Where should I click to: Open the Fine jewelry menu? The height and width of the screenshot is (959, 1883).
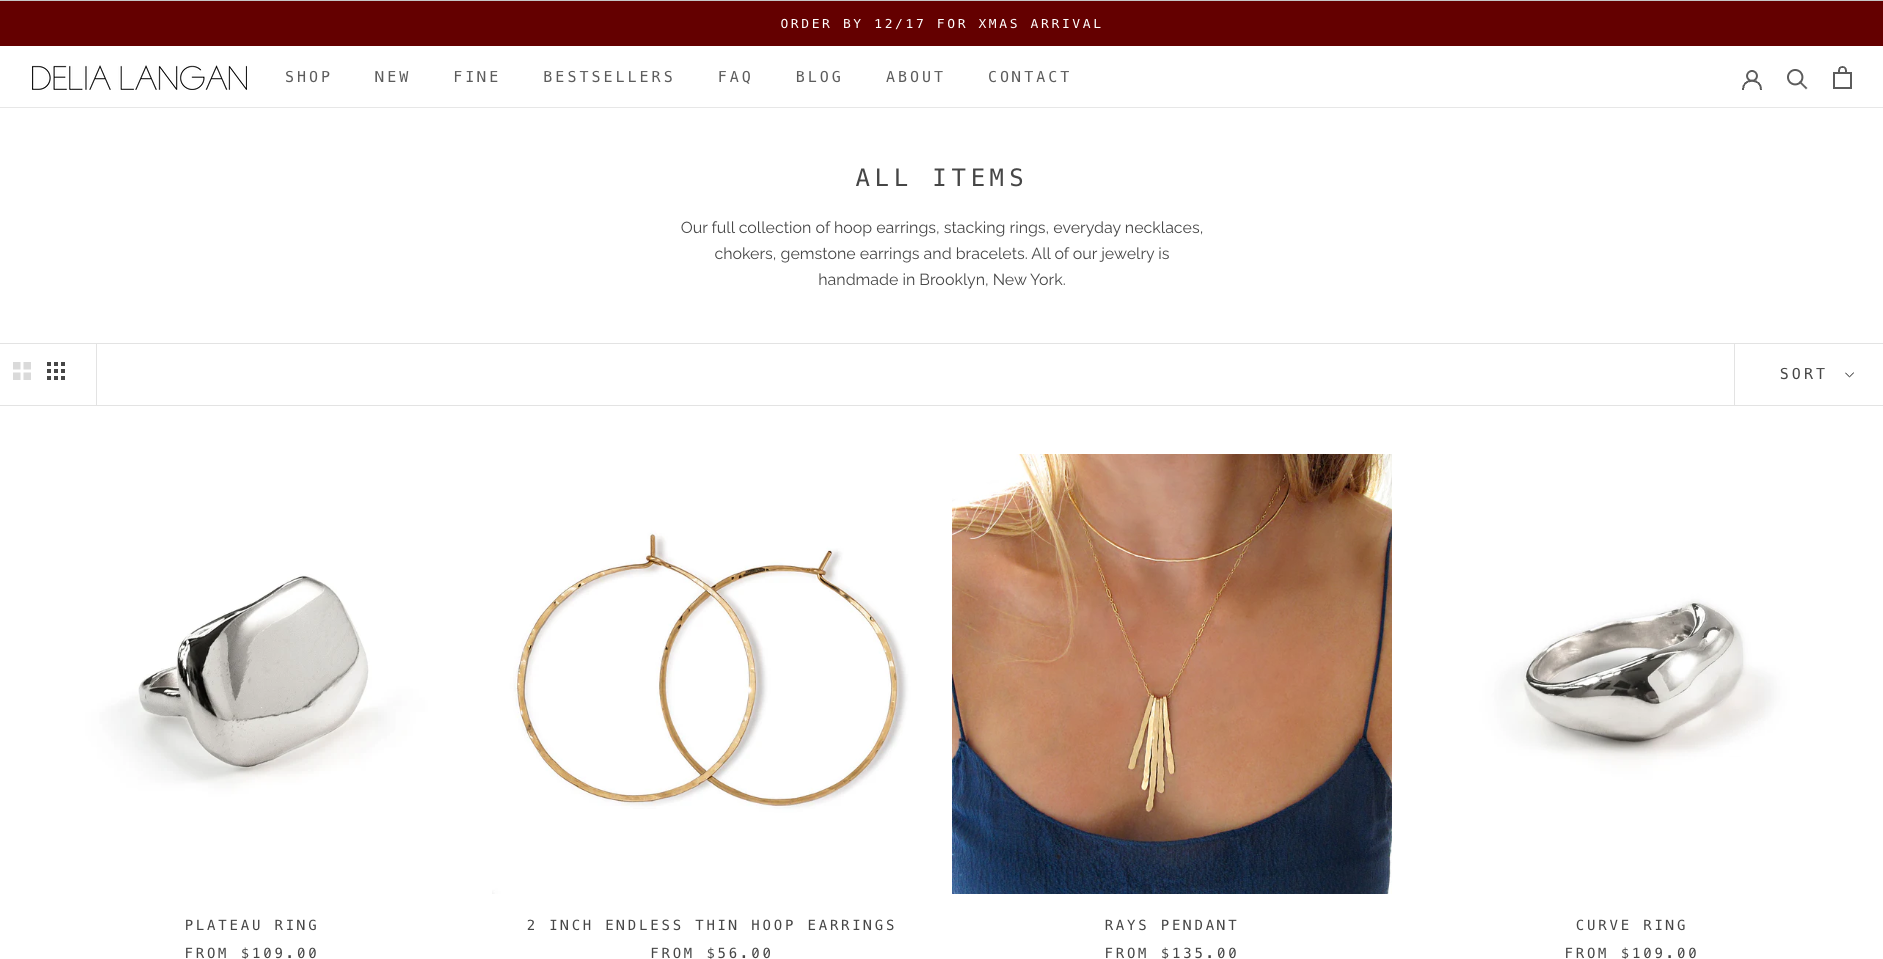[x=476, y=77]
